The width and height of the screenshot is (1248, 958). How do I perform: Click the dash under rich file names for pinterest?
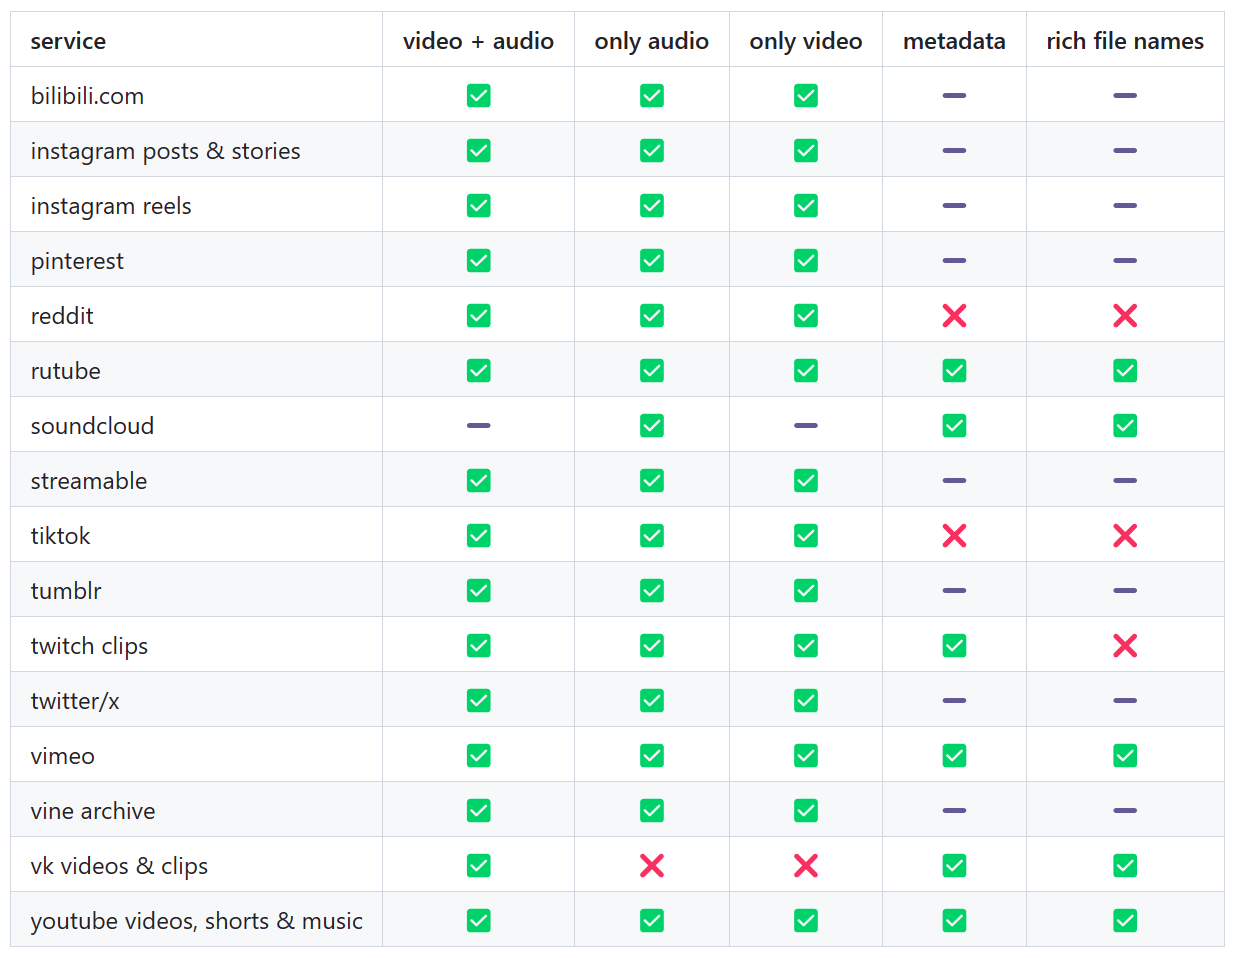click(1125, 261)
